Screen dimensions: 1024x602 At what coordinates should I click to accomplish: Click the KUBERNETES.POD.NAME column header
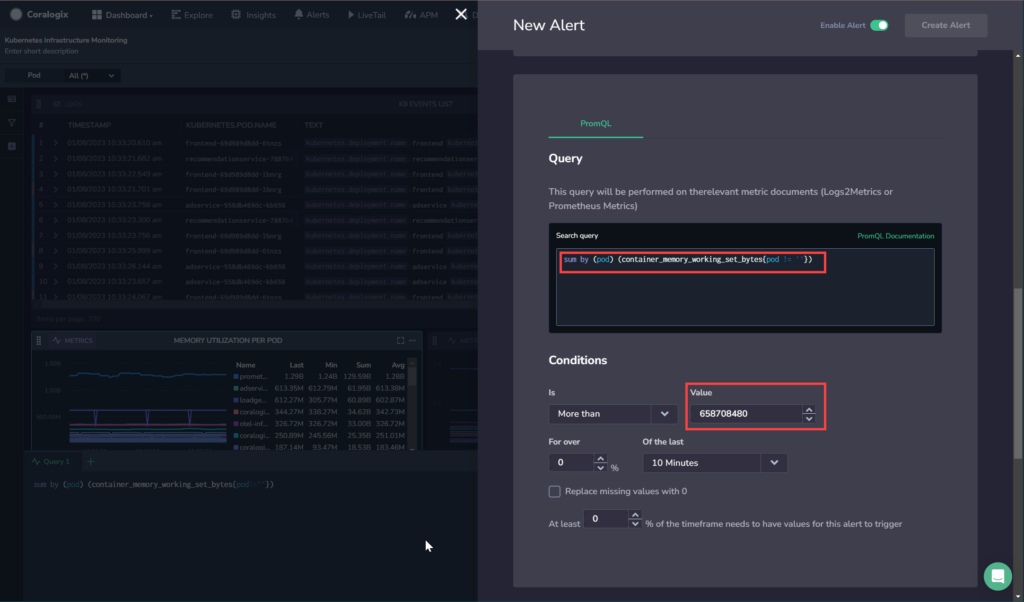pos(231,125)
